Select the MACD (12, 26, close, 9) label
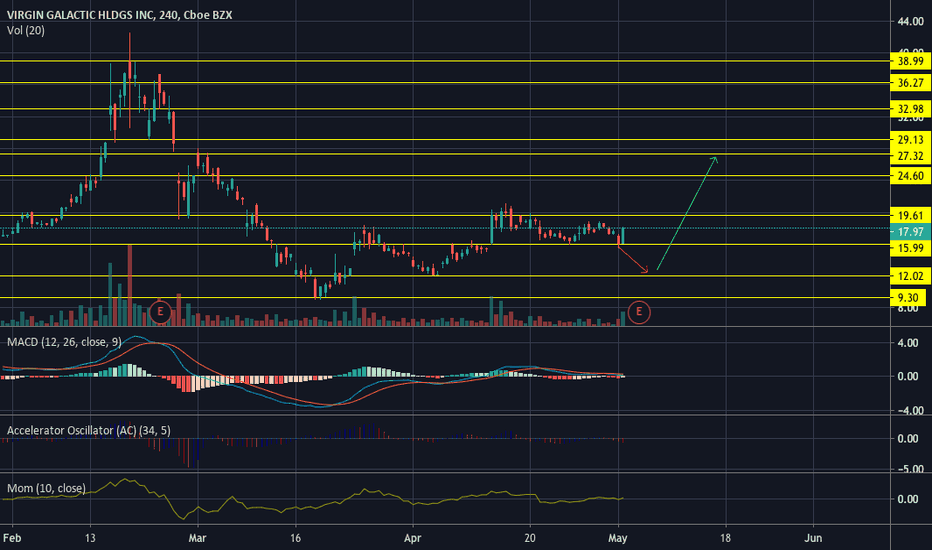This screenshot has width=932, height=550. [x=64, y=342]
